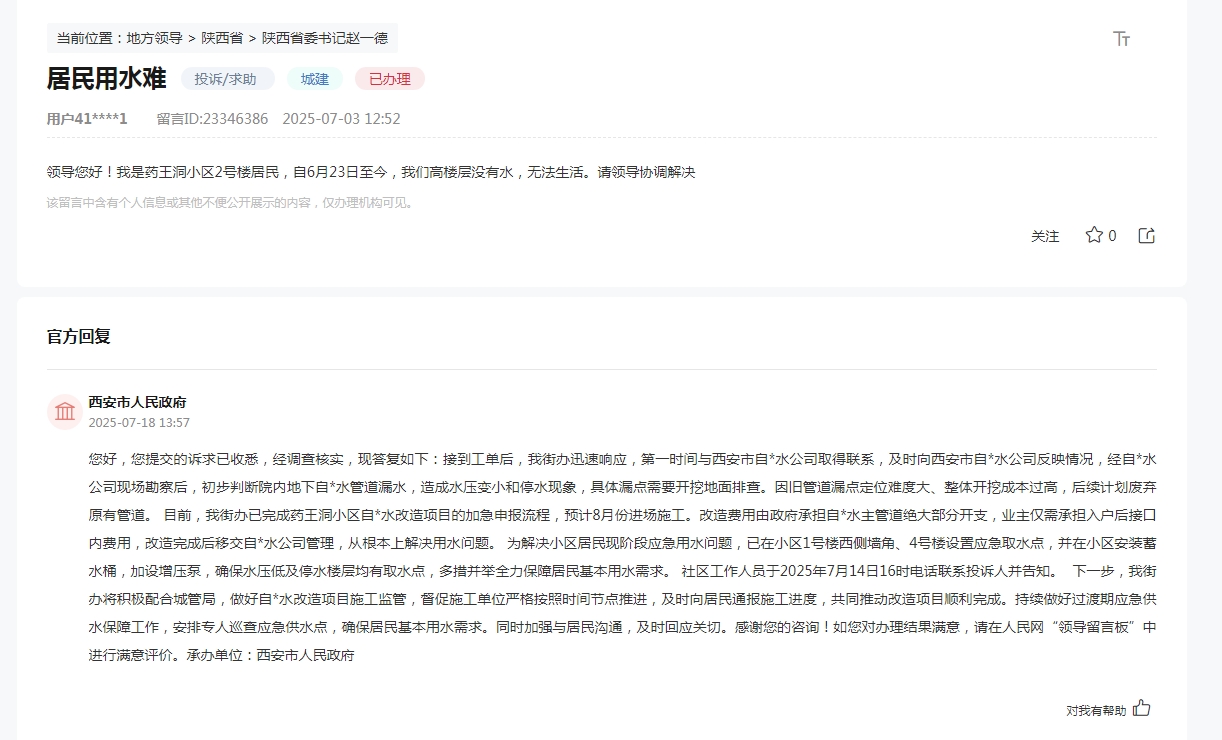
Task: Like the post using the heart icon
Action: [x=1092, y=235]
